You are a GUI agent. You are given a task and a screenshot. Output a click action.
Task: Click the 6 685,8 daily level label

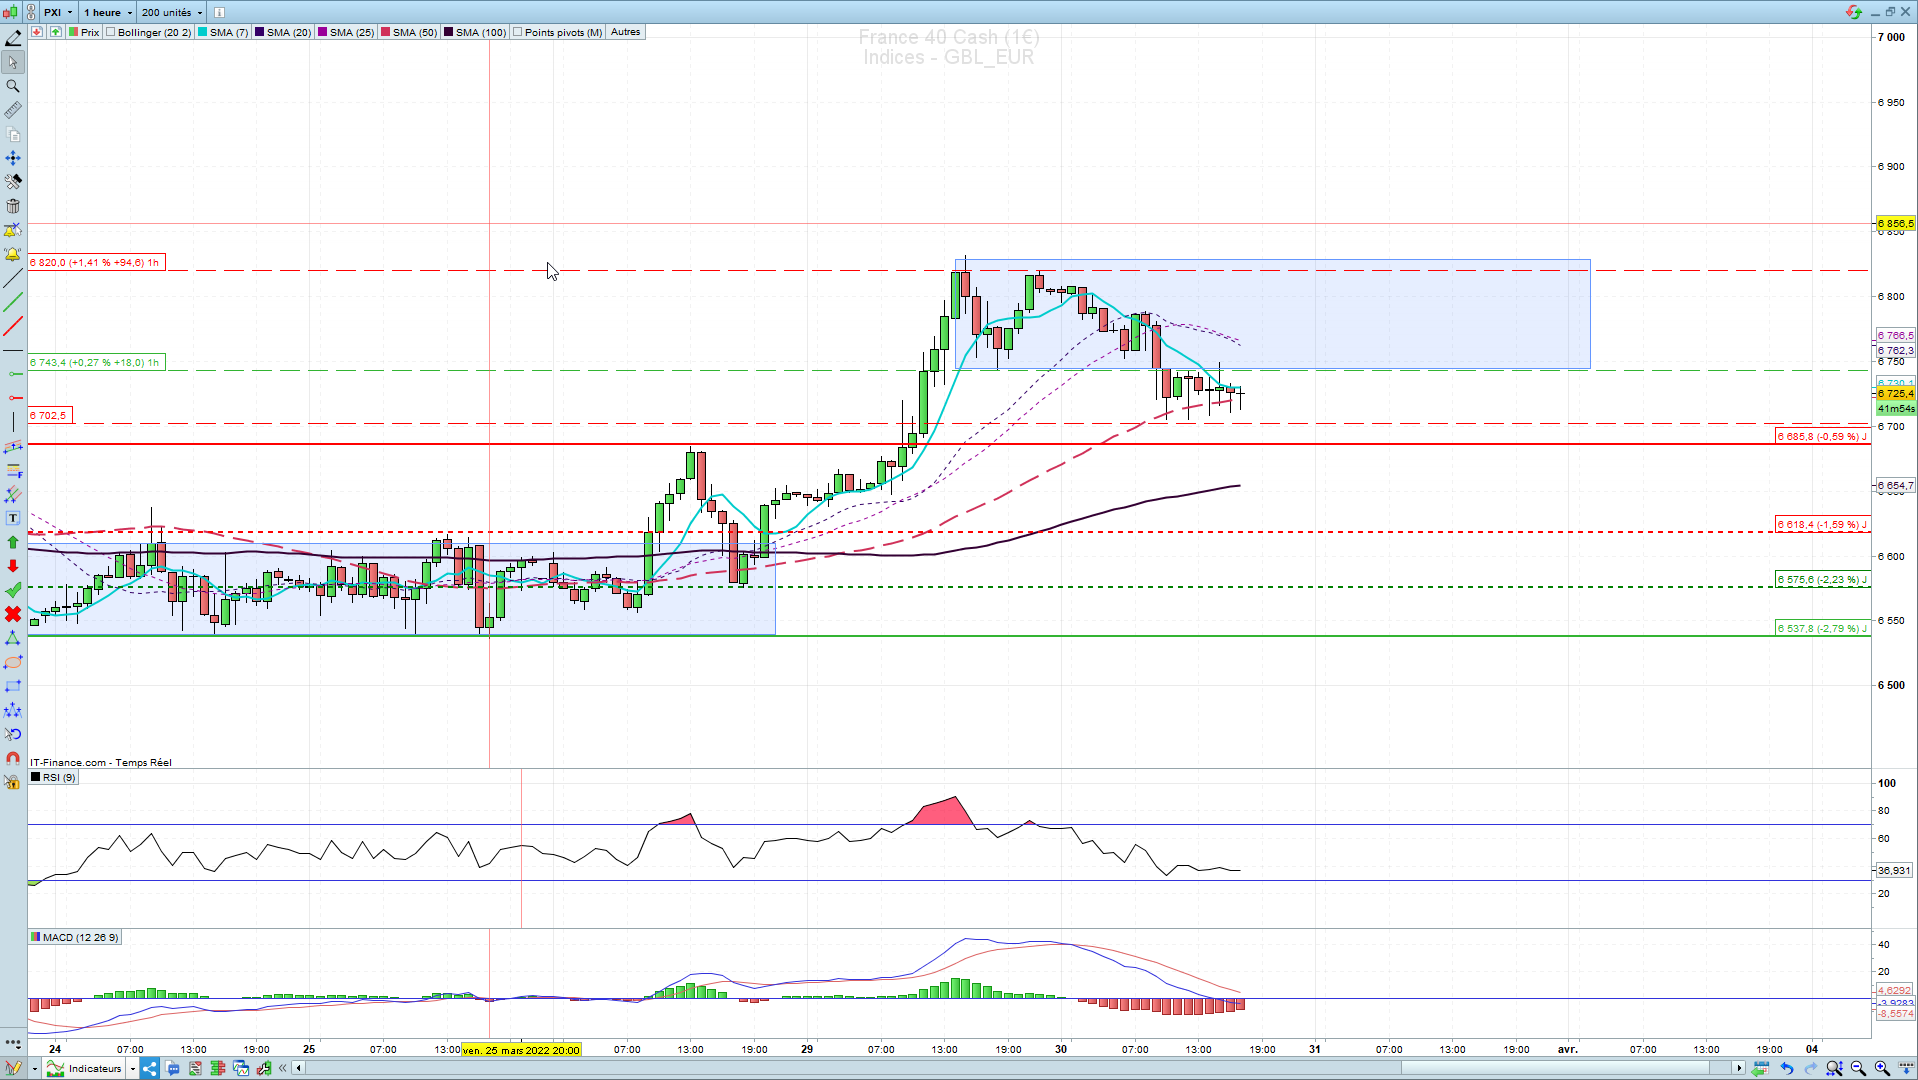click(x=1822, y=436)
